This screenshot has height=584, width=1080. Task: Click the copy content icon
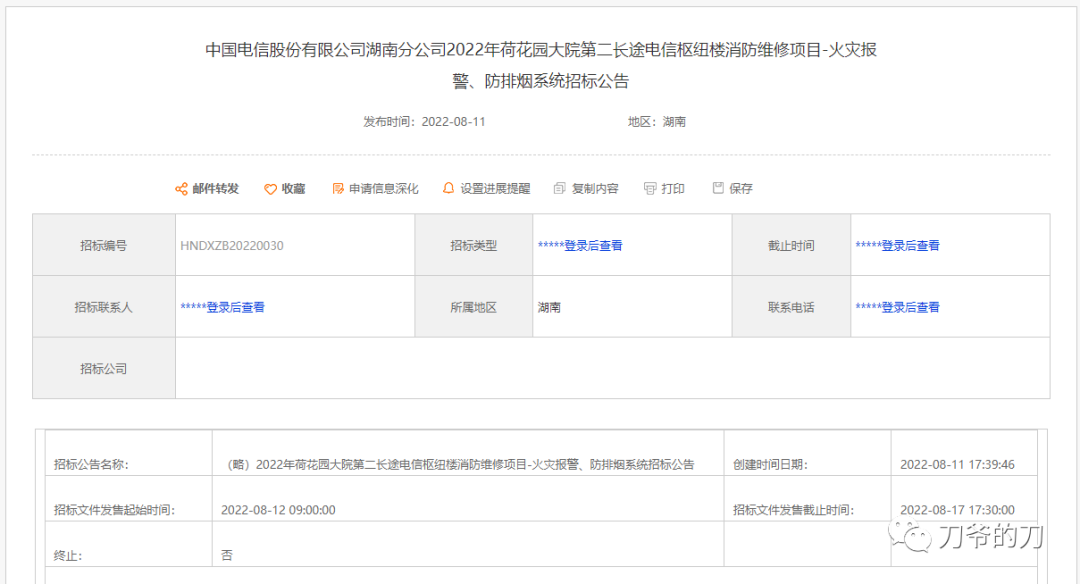560,188
